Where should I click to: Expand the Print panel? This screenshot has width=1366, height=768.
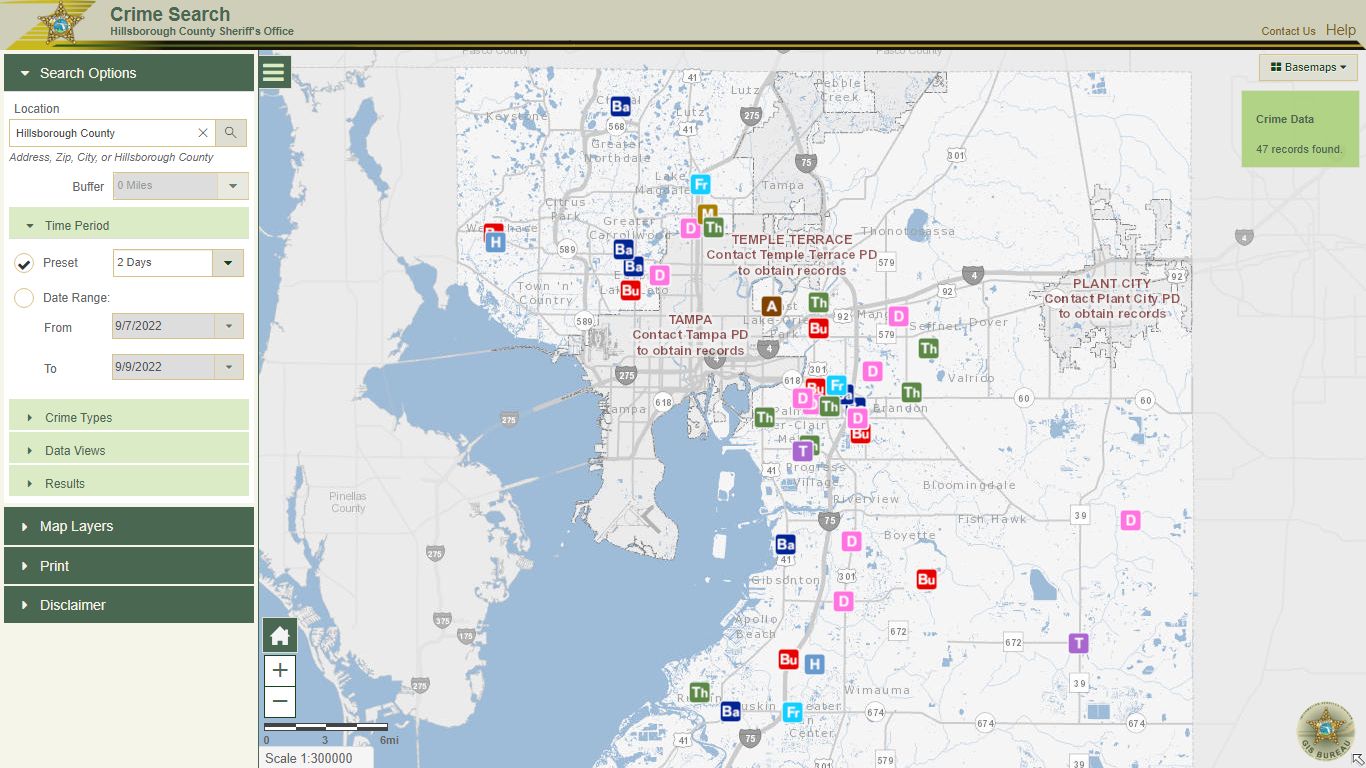tap(129, 566)
